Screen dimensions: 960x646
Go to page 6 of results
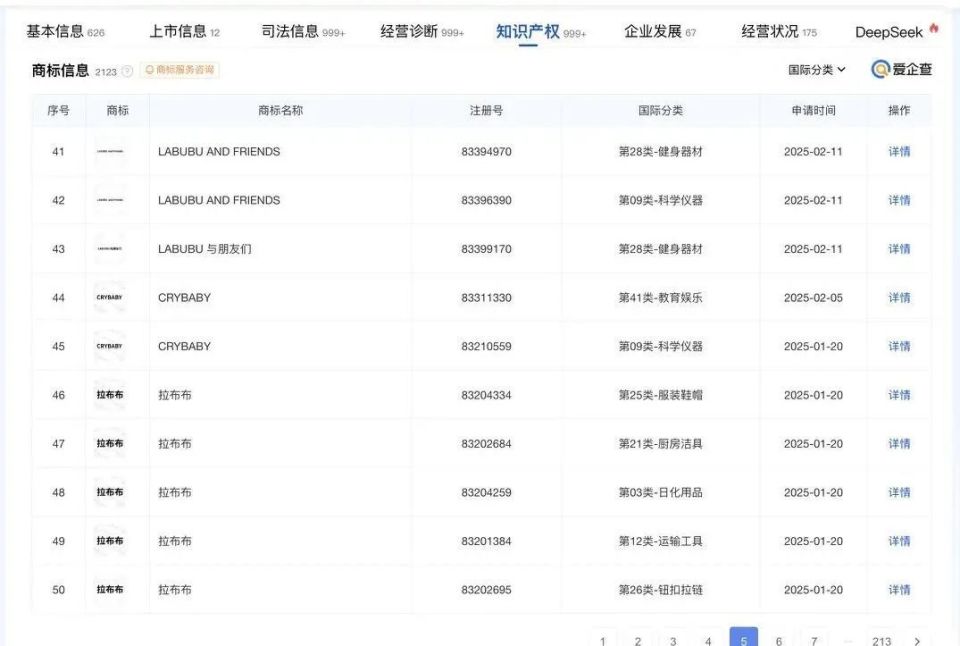pyautogui.click(x=779, y=639)
